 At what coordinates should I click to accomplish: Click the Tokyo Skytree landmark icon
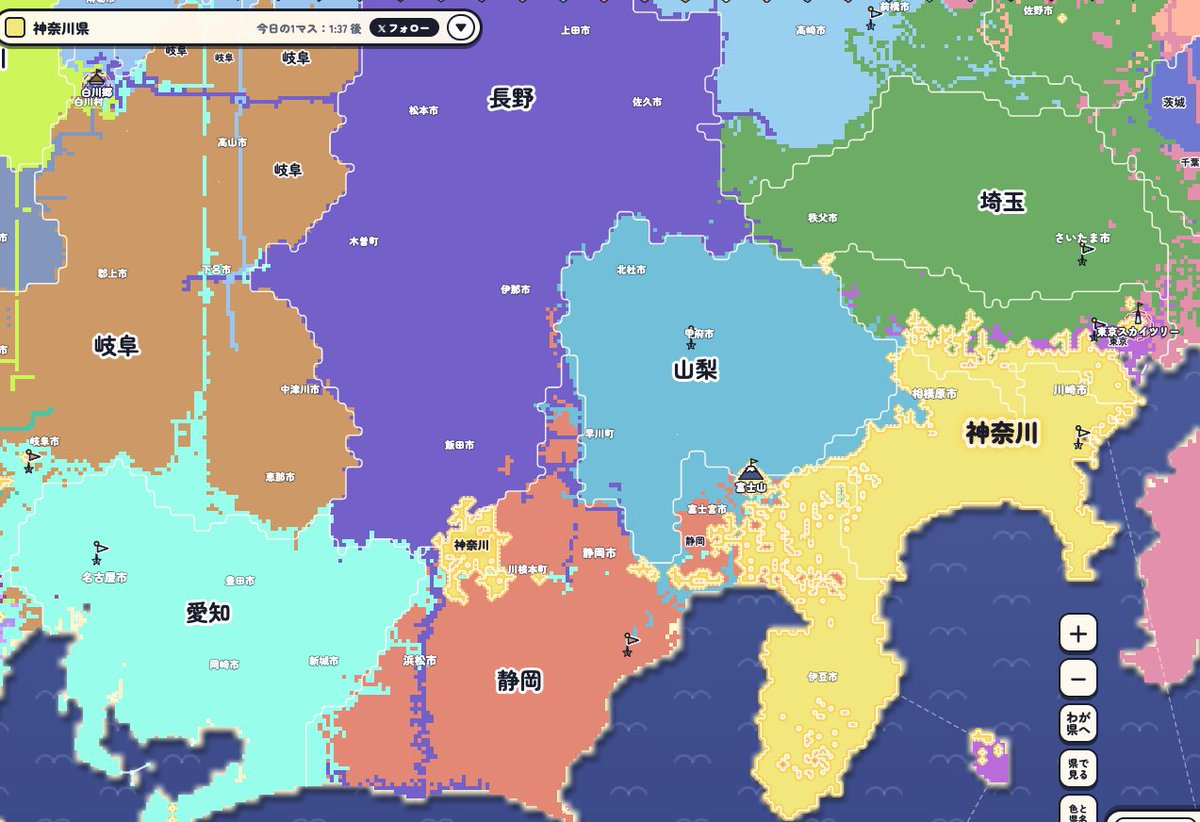pos(1137,314)
